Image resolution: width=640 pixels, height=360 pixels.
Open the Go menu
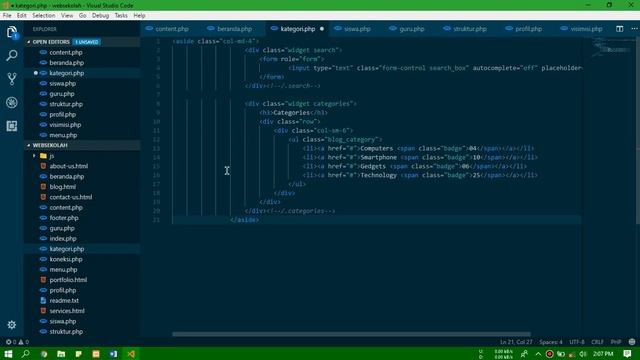coord(82,16)
